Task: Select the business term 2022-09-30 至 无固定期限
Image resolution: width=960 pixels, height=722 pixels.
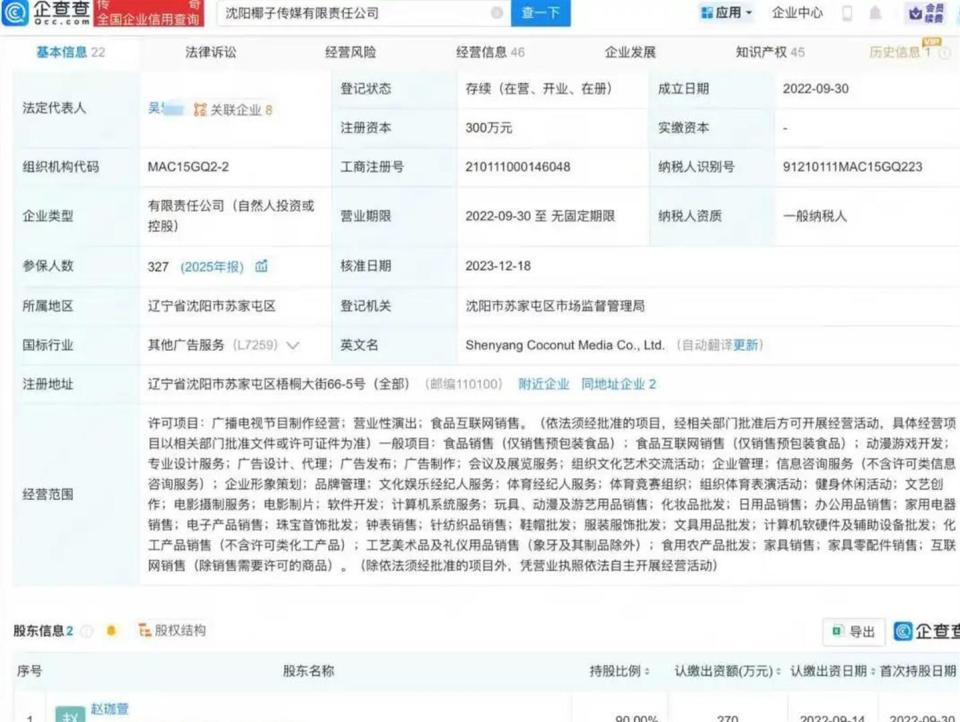Action: pos(540,216)
